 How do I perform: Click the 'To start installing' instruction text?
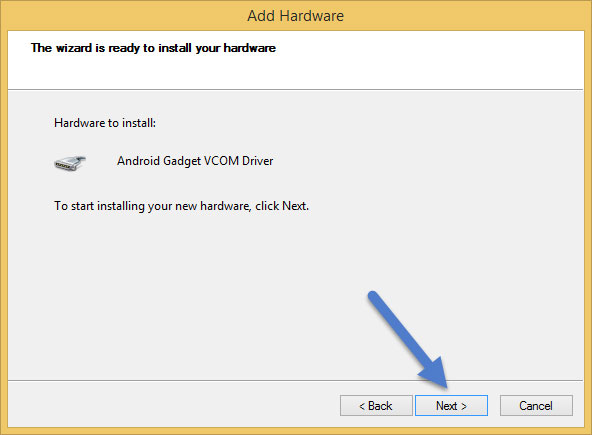[x=181, y=206]
